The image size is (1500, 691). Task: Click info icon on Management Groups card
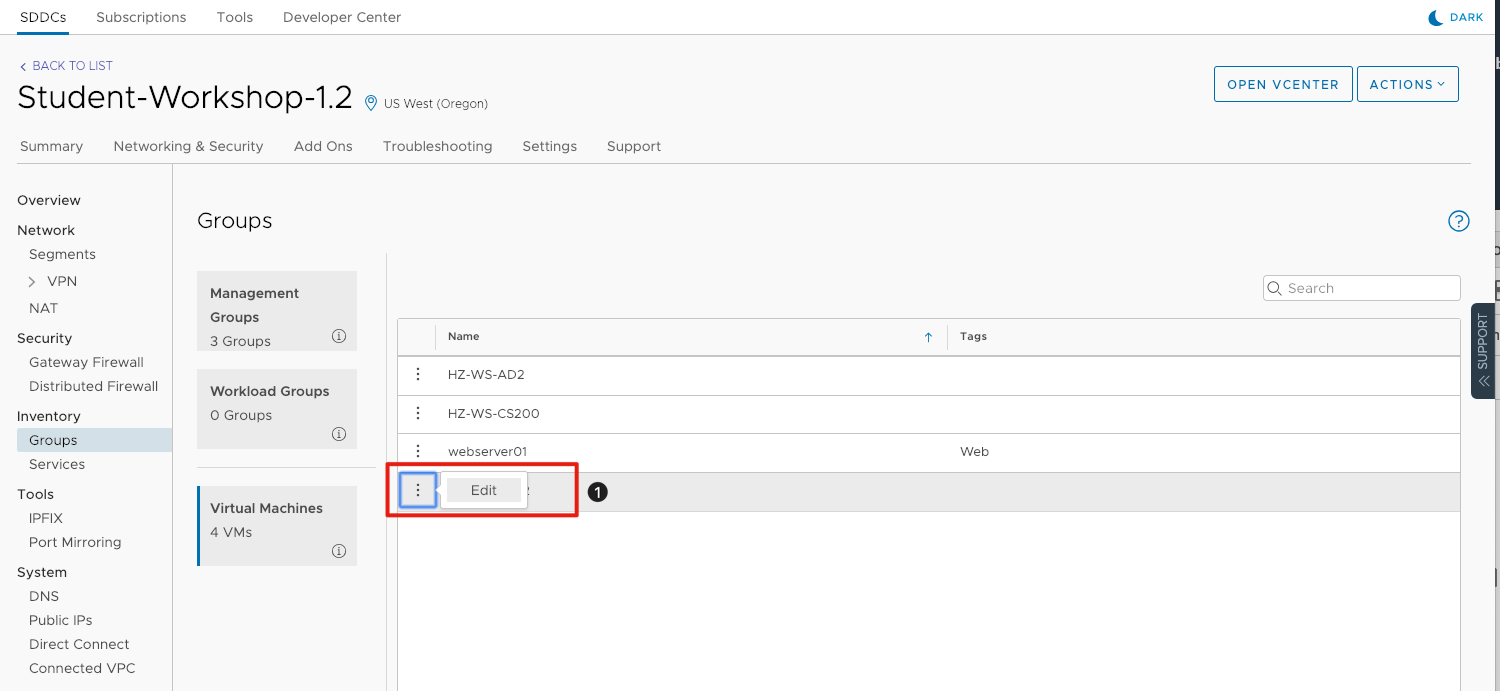pos(338,336)
